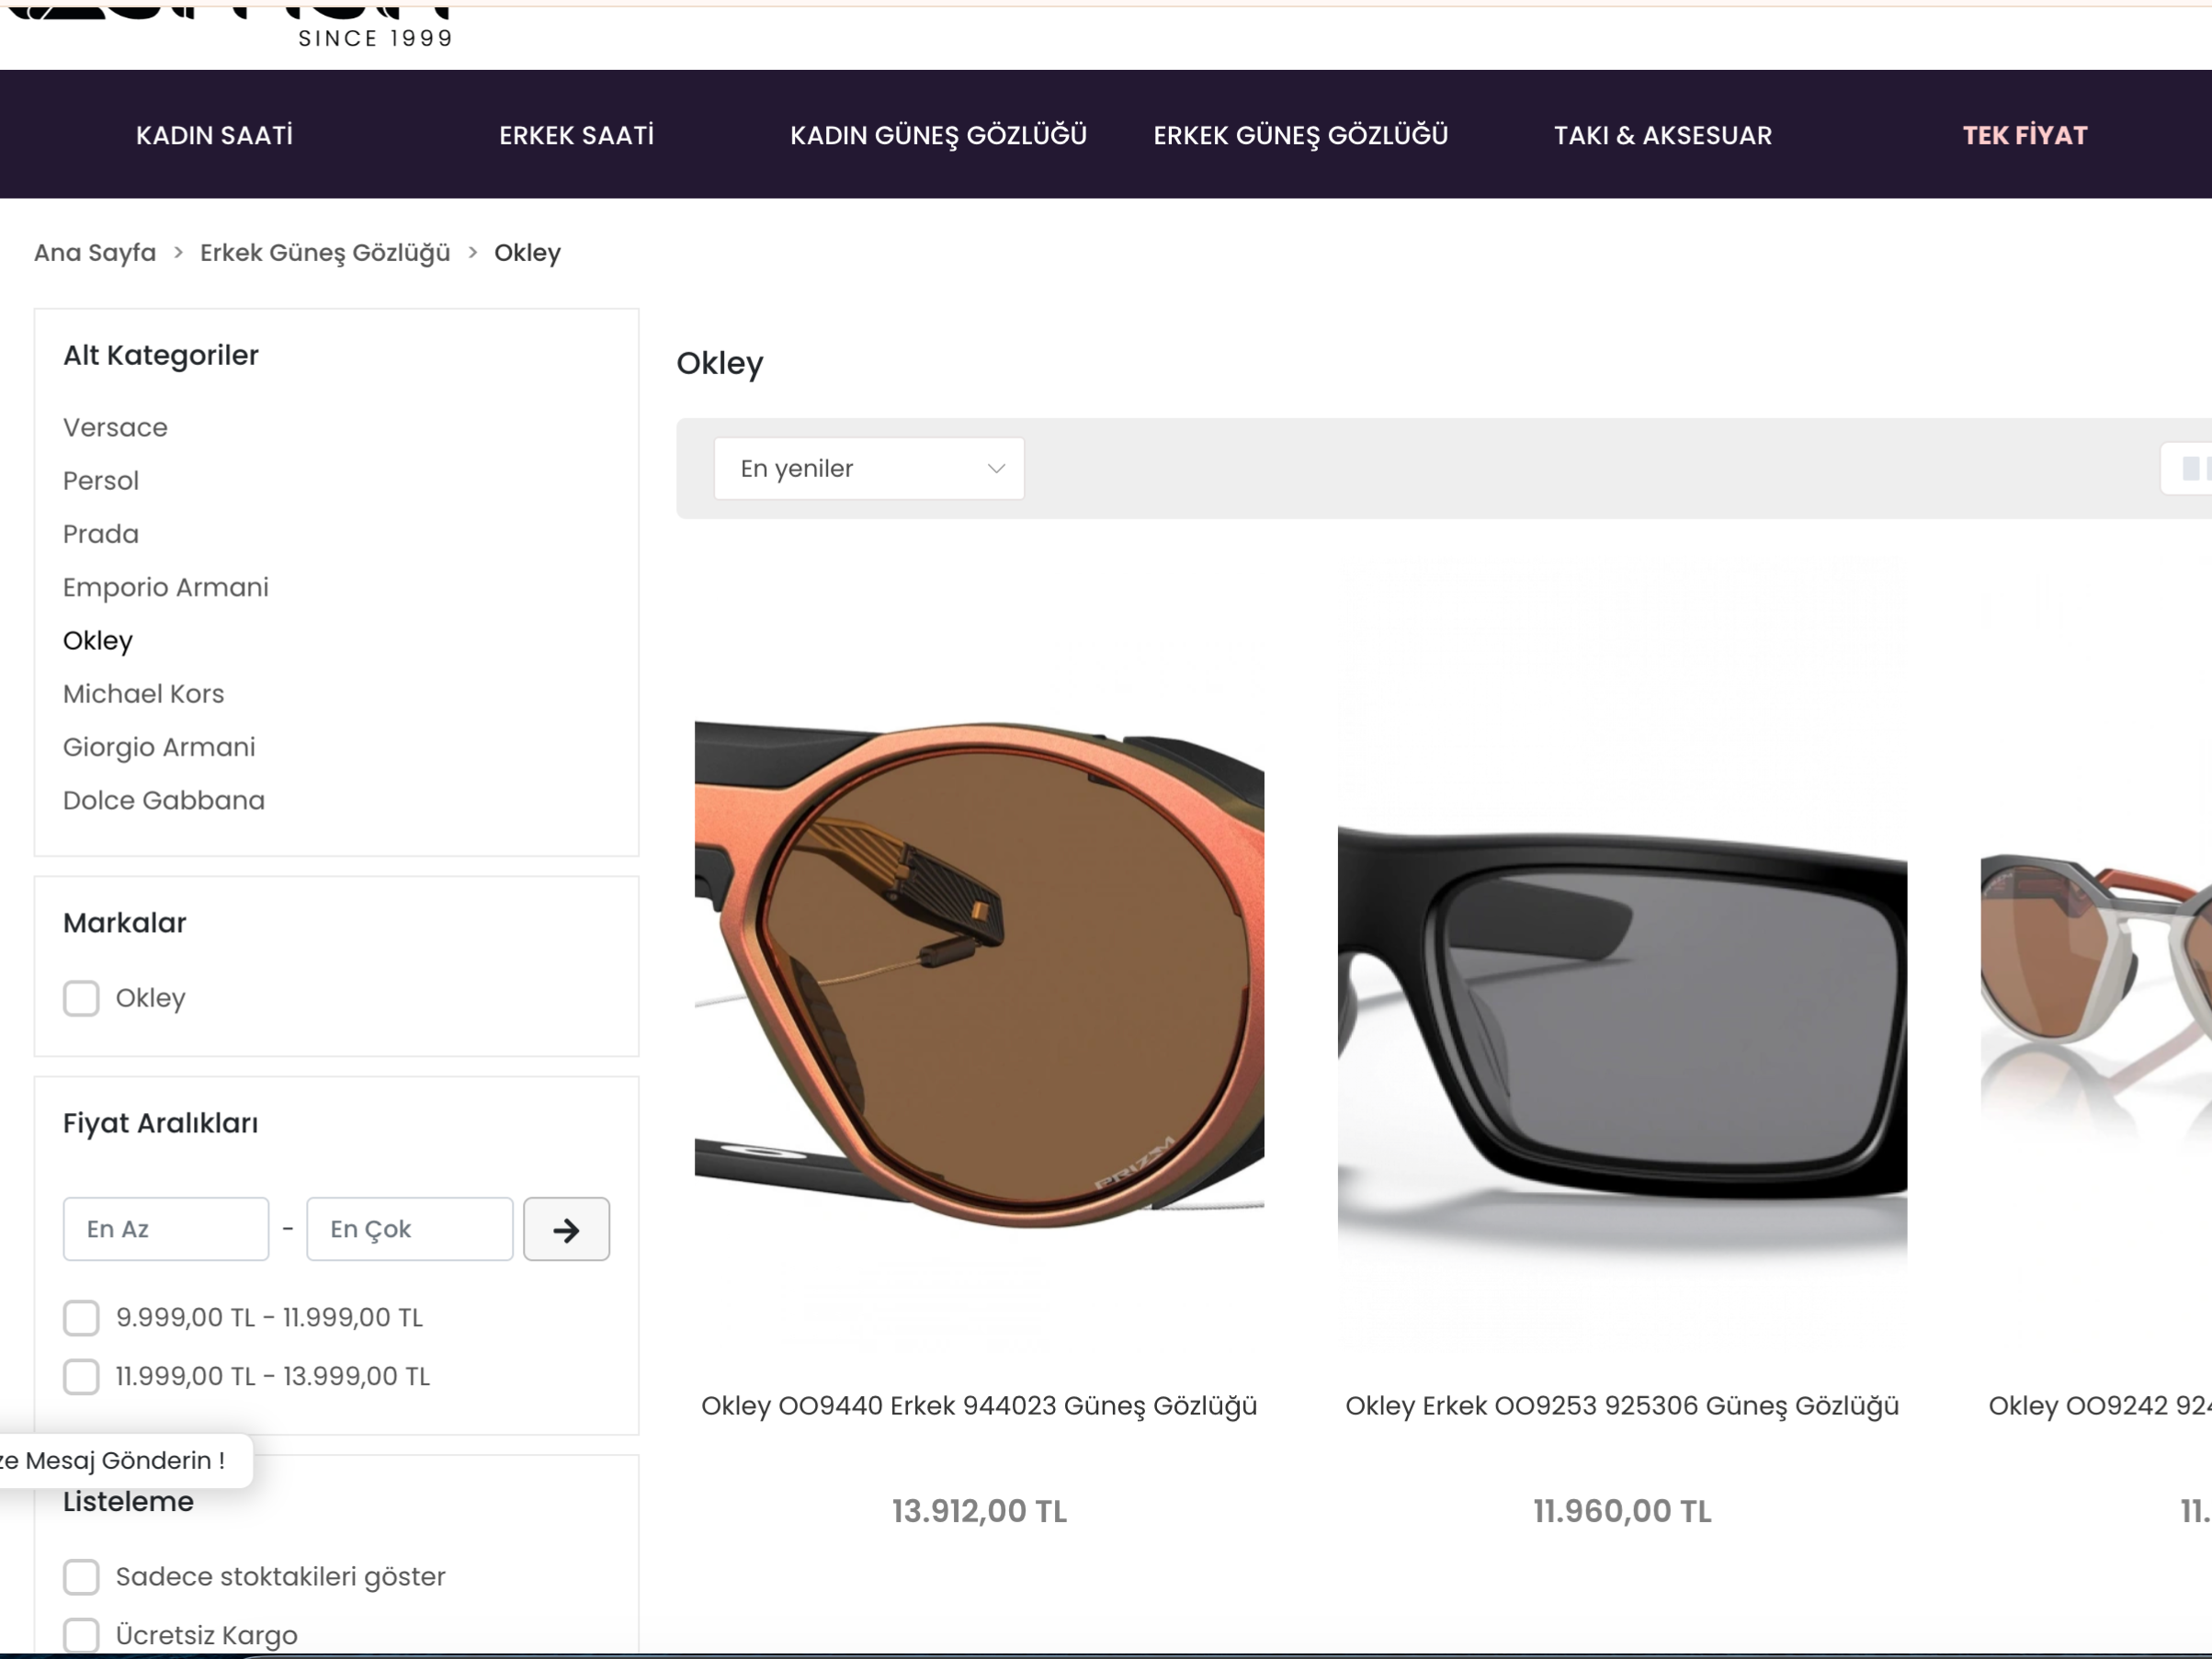Image resolution: width=2212 pixels, height=1659 pixels.
Task: Click the En Çok maximum price field
Action: coord(410,1229)
